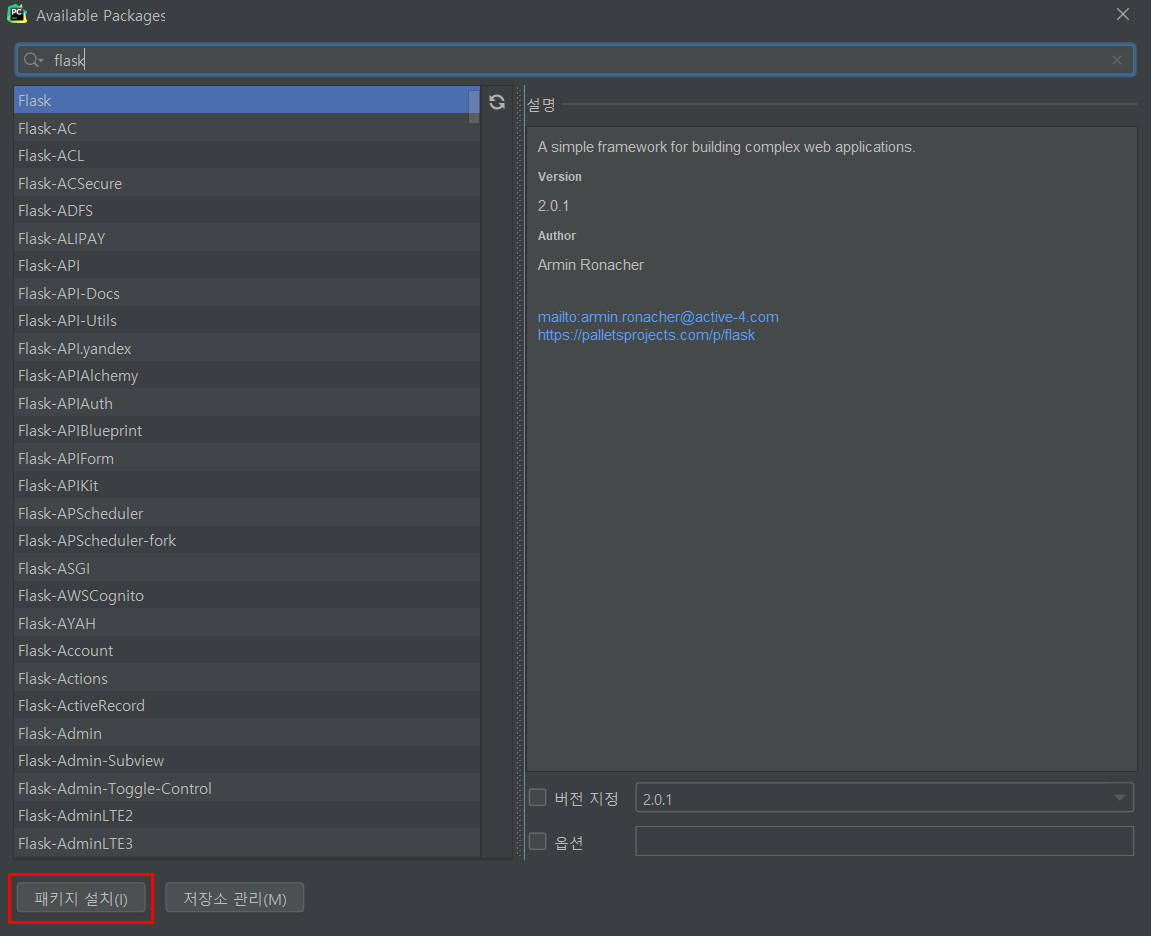Select Flask-APScheduler-fork package
This screenshot has width=1151, height=936.
pyautogui.click(x=247, y=541)
